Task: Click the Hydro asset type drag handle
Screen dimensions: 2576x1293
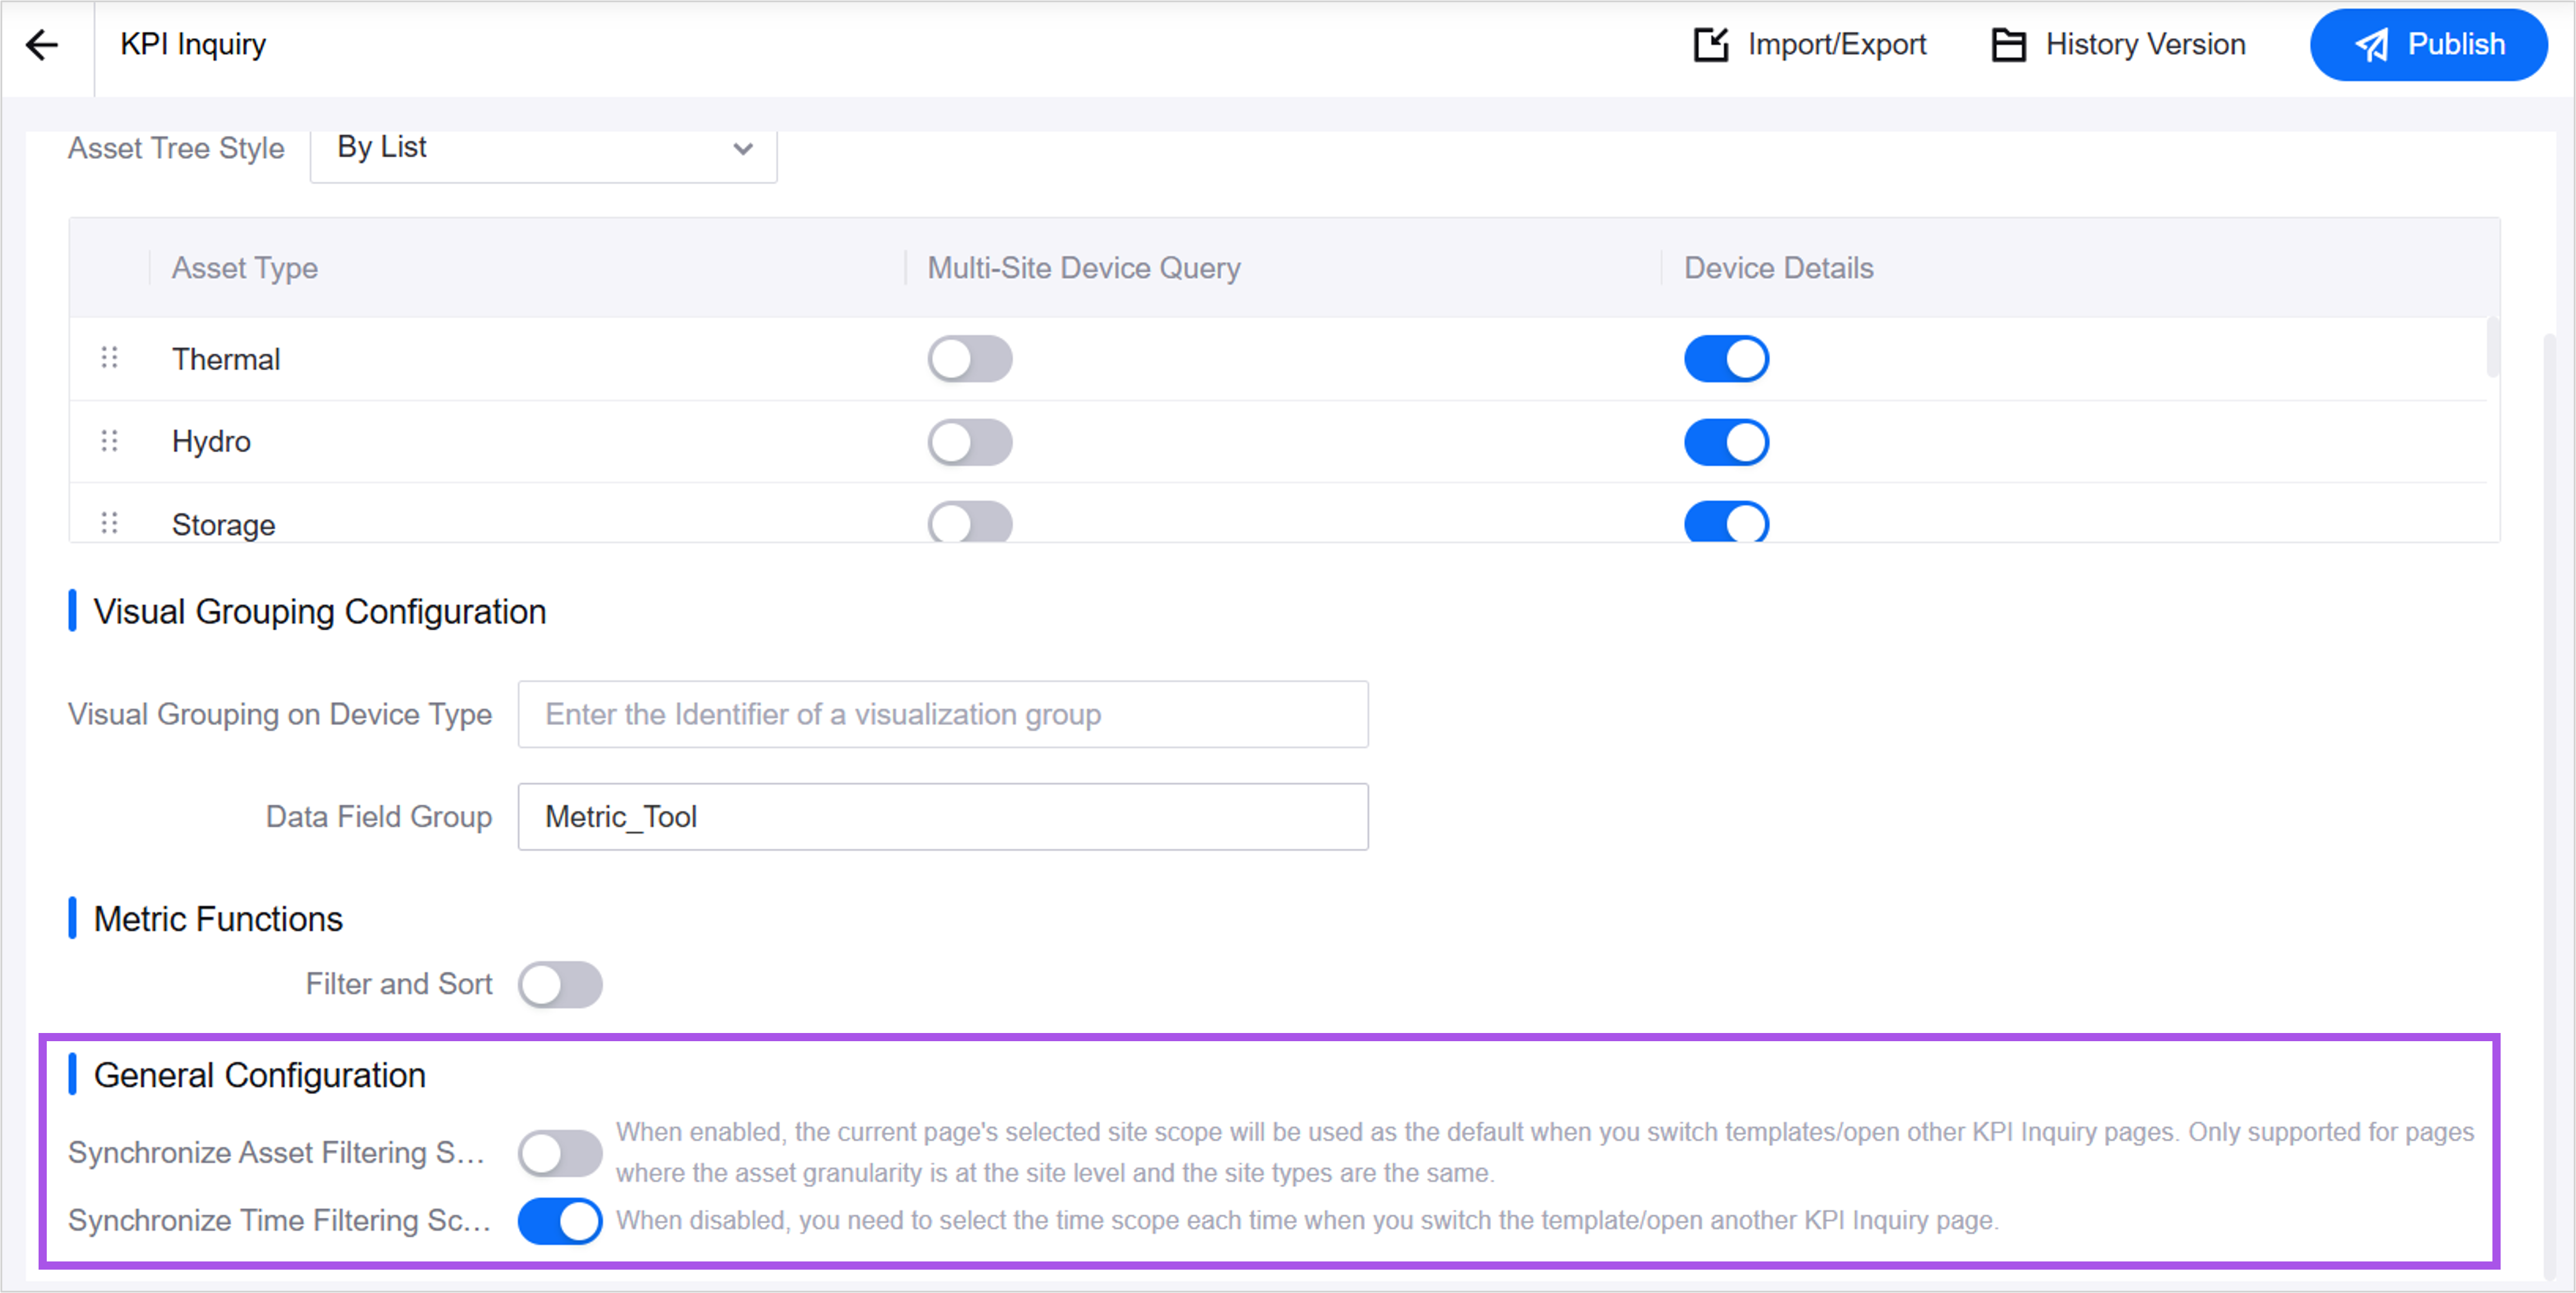Action: tap(110, 442)
